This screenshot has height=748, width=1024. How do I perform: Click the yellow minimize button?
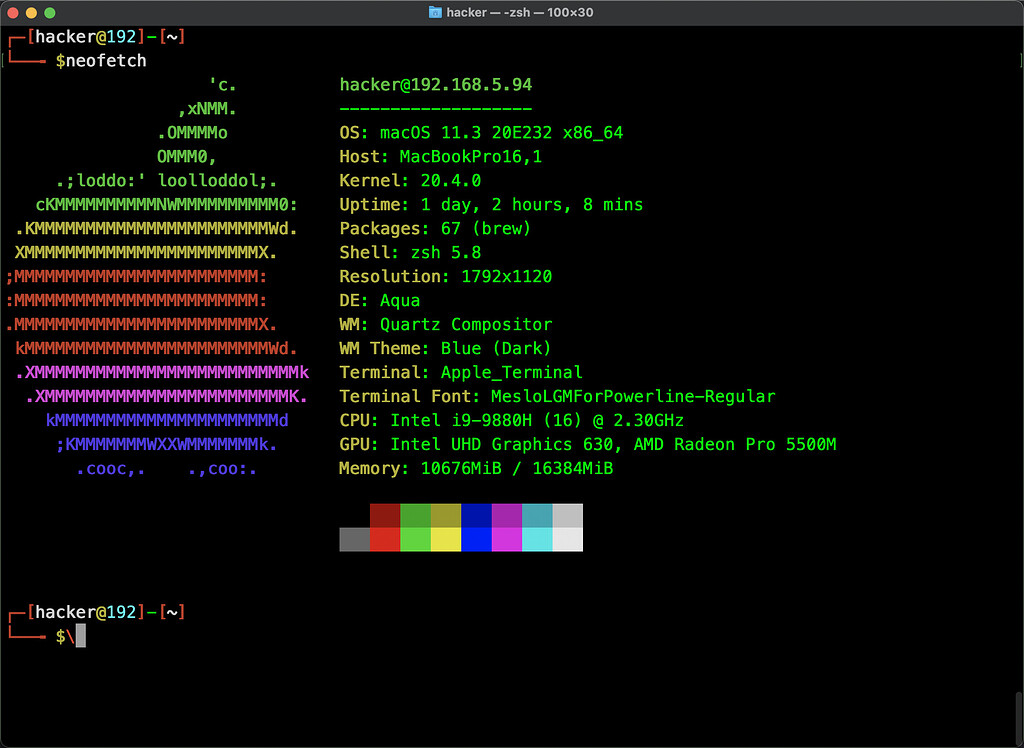point(29,13)
